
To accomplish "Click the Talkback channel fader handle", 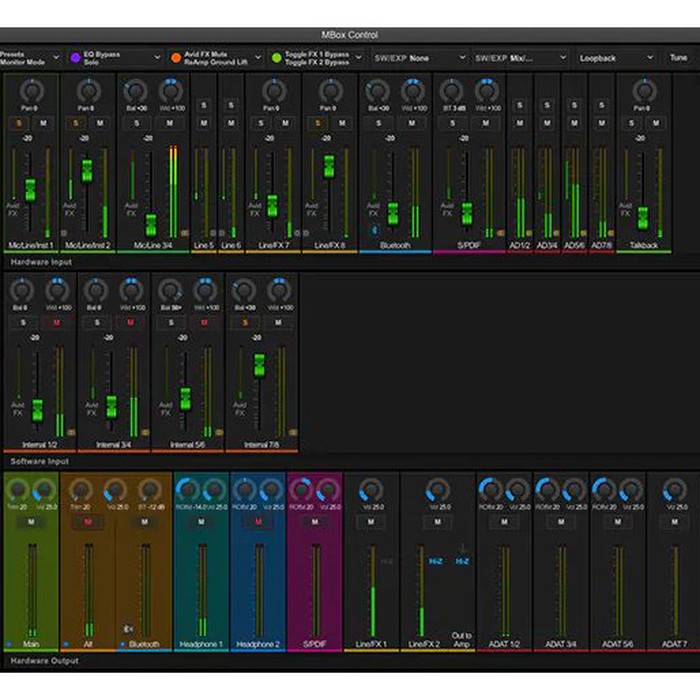I will pyautogui.click(x=643, y=218).
